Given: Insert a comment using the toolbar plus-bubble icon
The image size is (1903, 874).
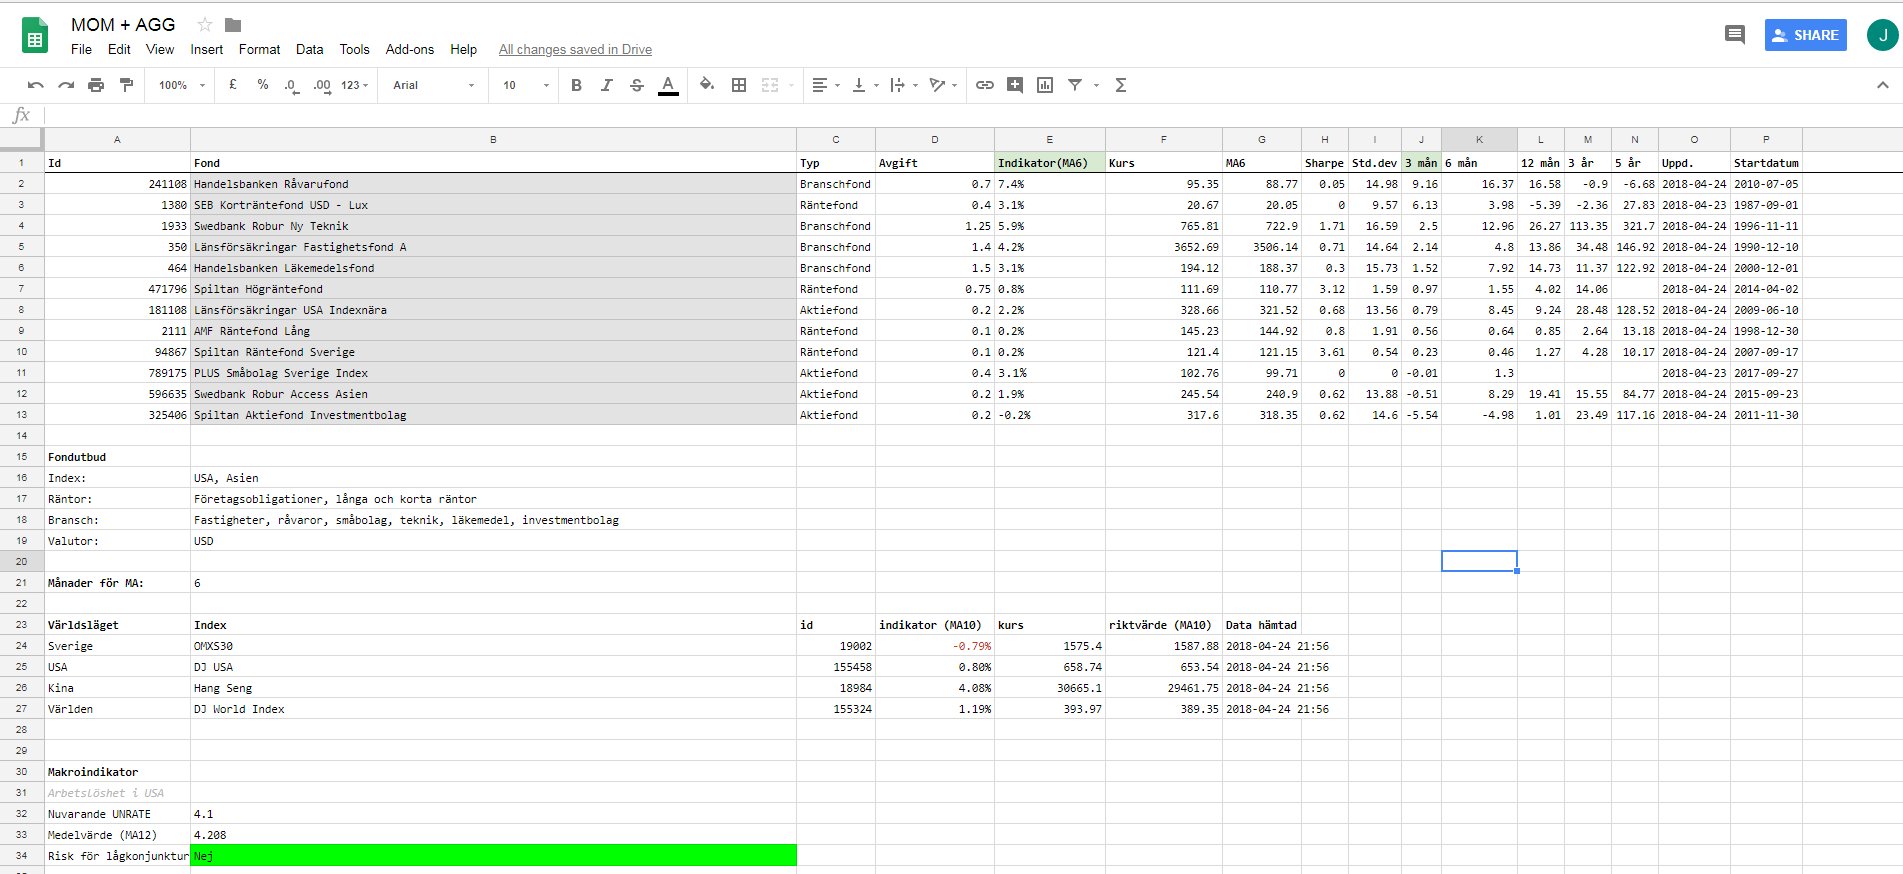Looking at the screenshot, I should point(1015,85).
